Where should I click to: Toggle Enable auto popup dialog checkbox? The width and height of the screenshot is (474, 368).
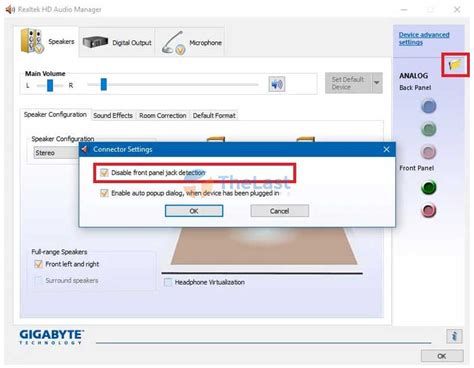click(104, 193)
